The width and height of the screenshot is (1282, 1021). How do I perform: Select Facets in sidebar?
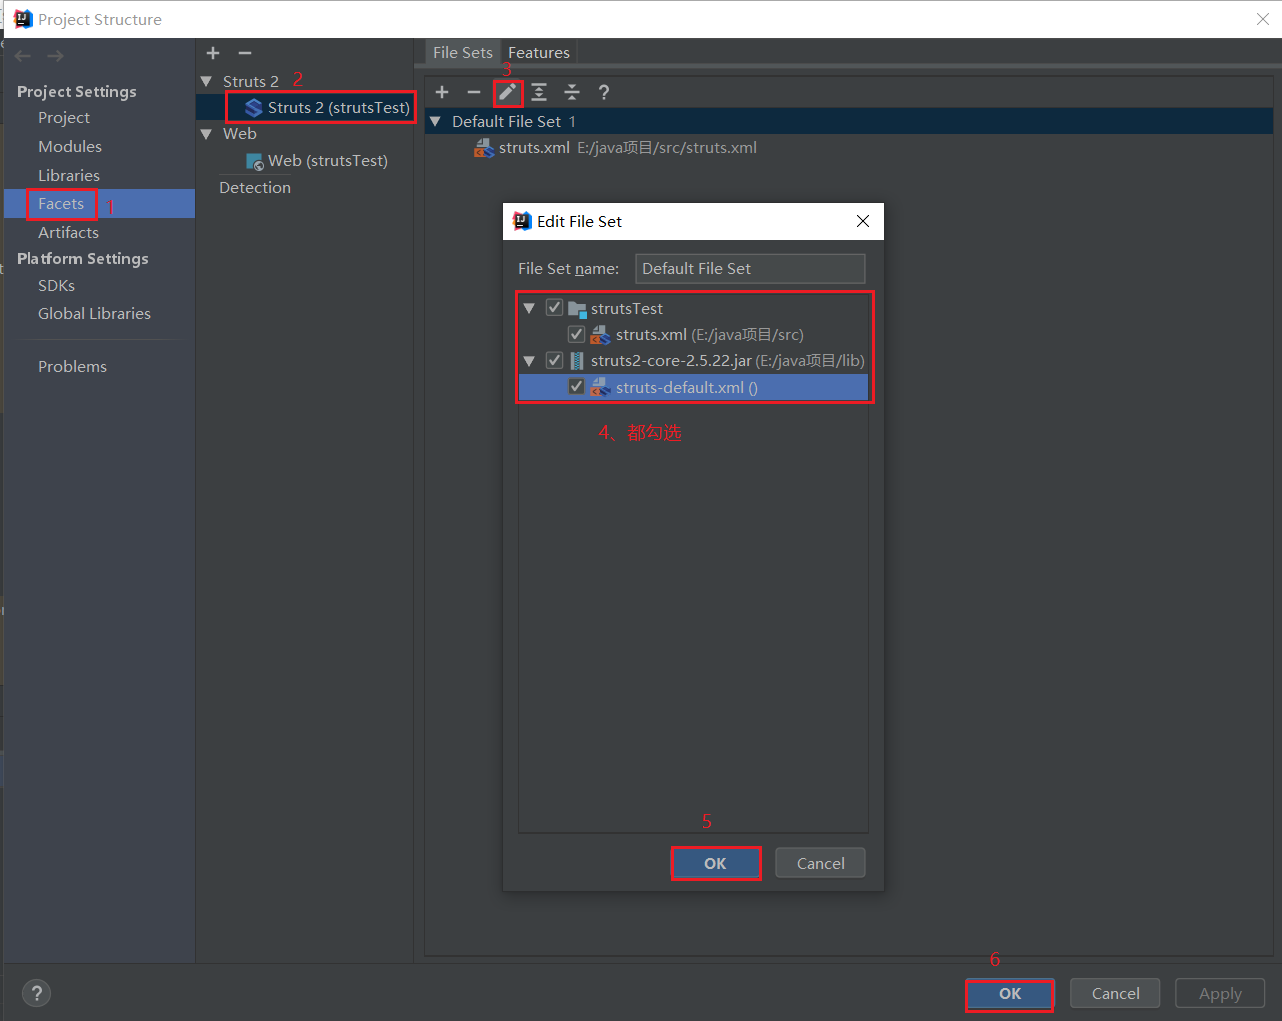61,203
